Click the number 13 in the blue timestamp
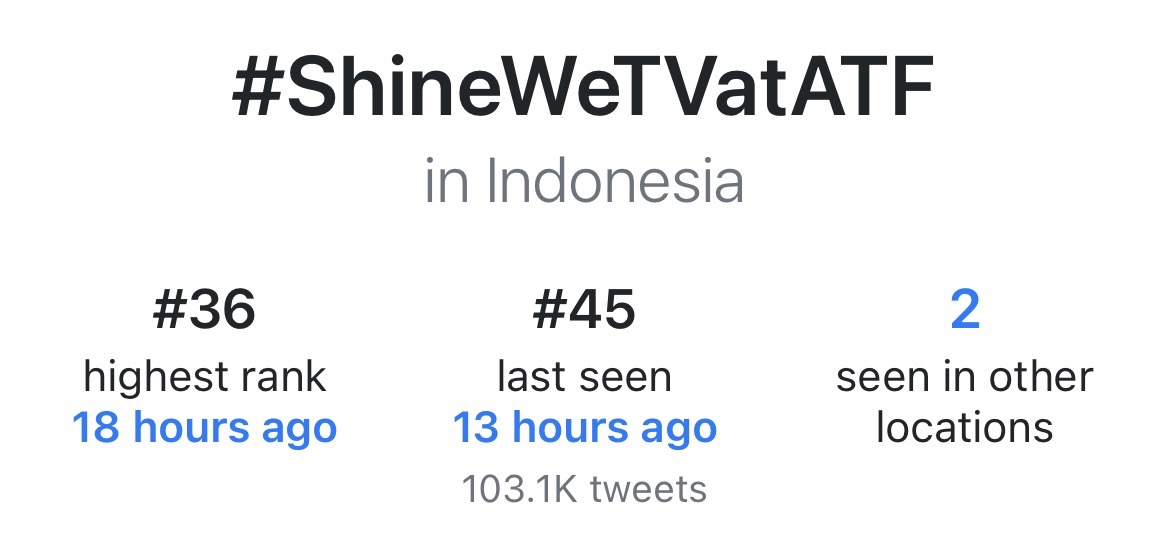1170x539 pixels. (478, 428)
